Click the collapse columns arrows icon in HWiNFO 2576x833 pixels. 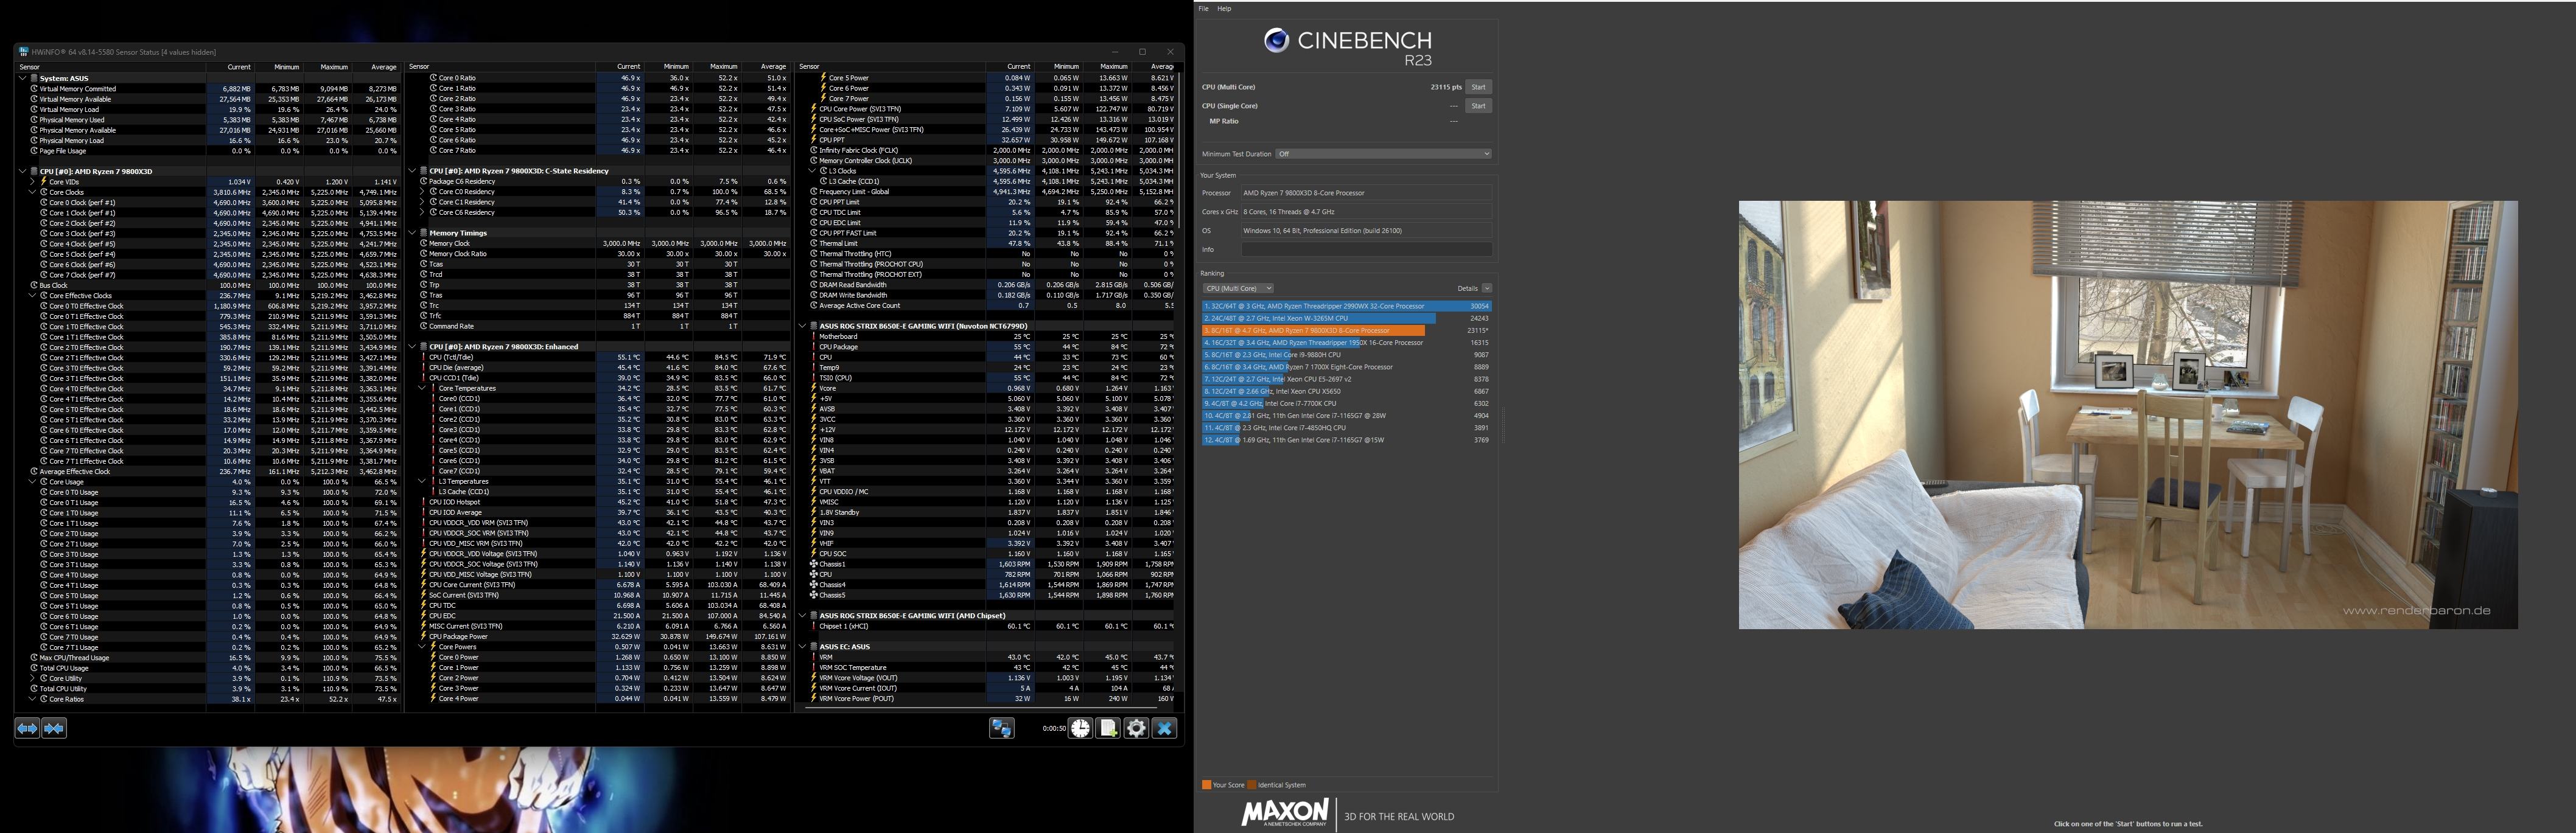(54, 729)
